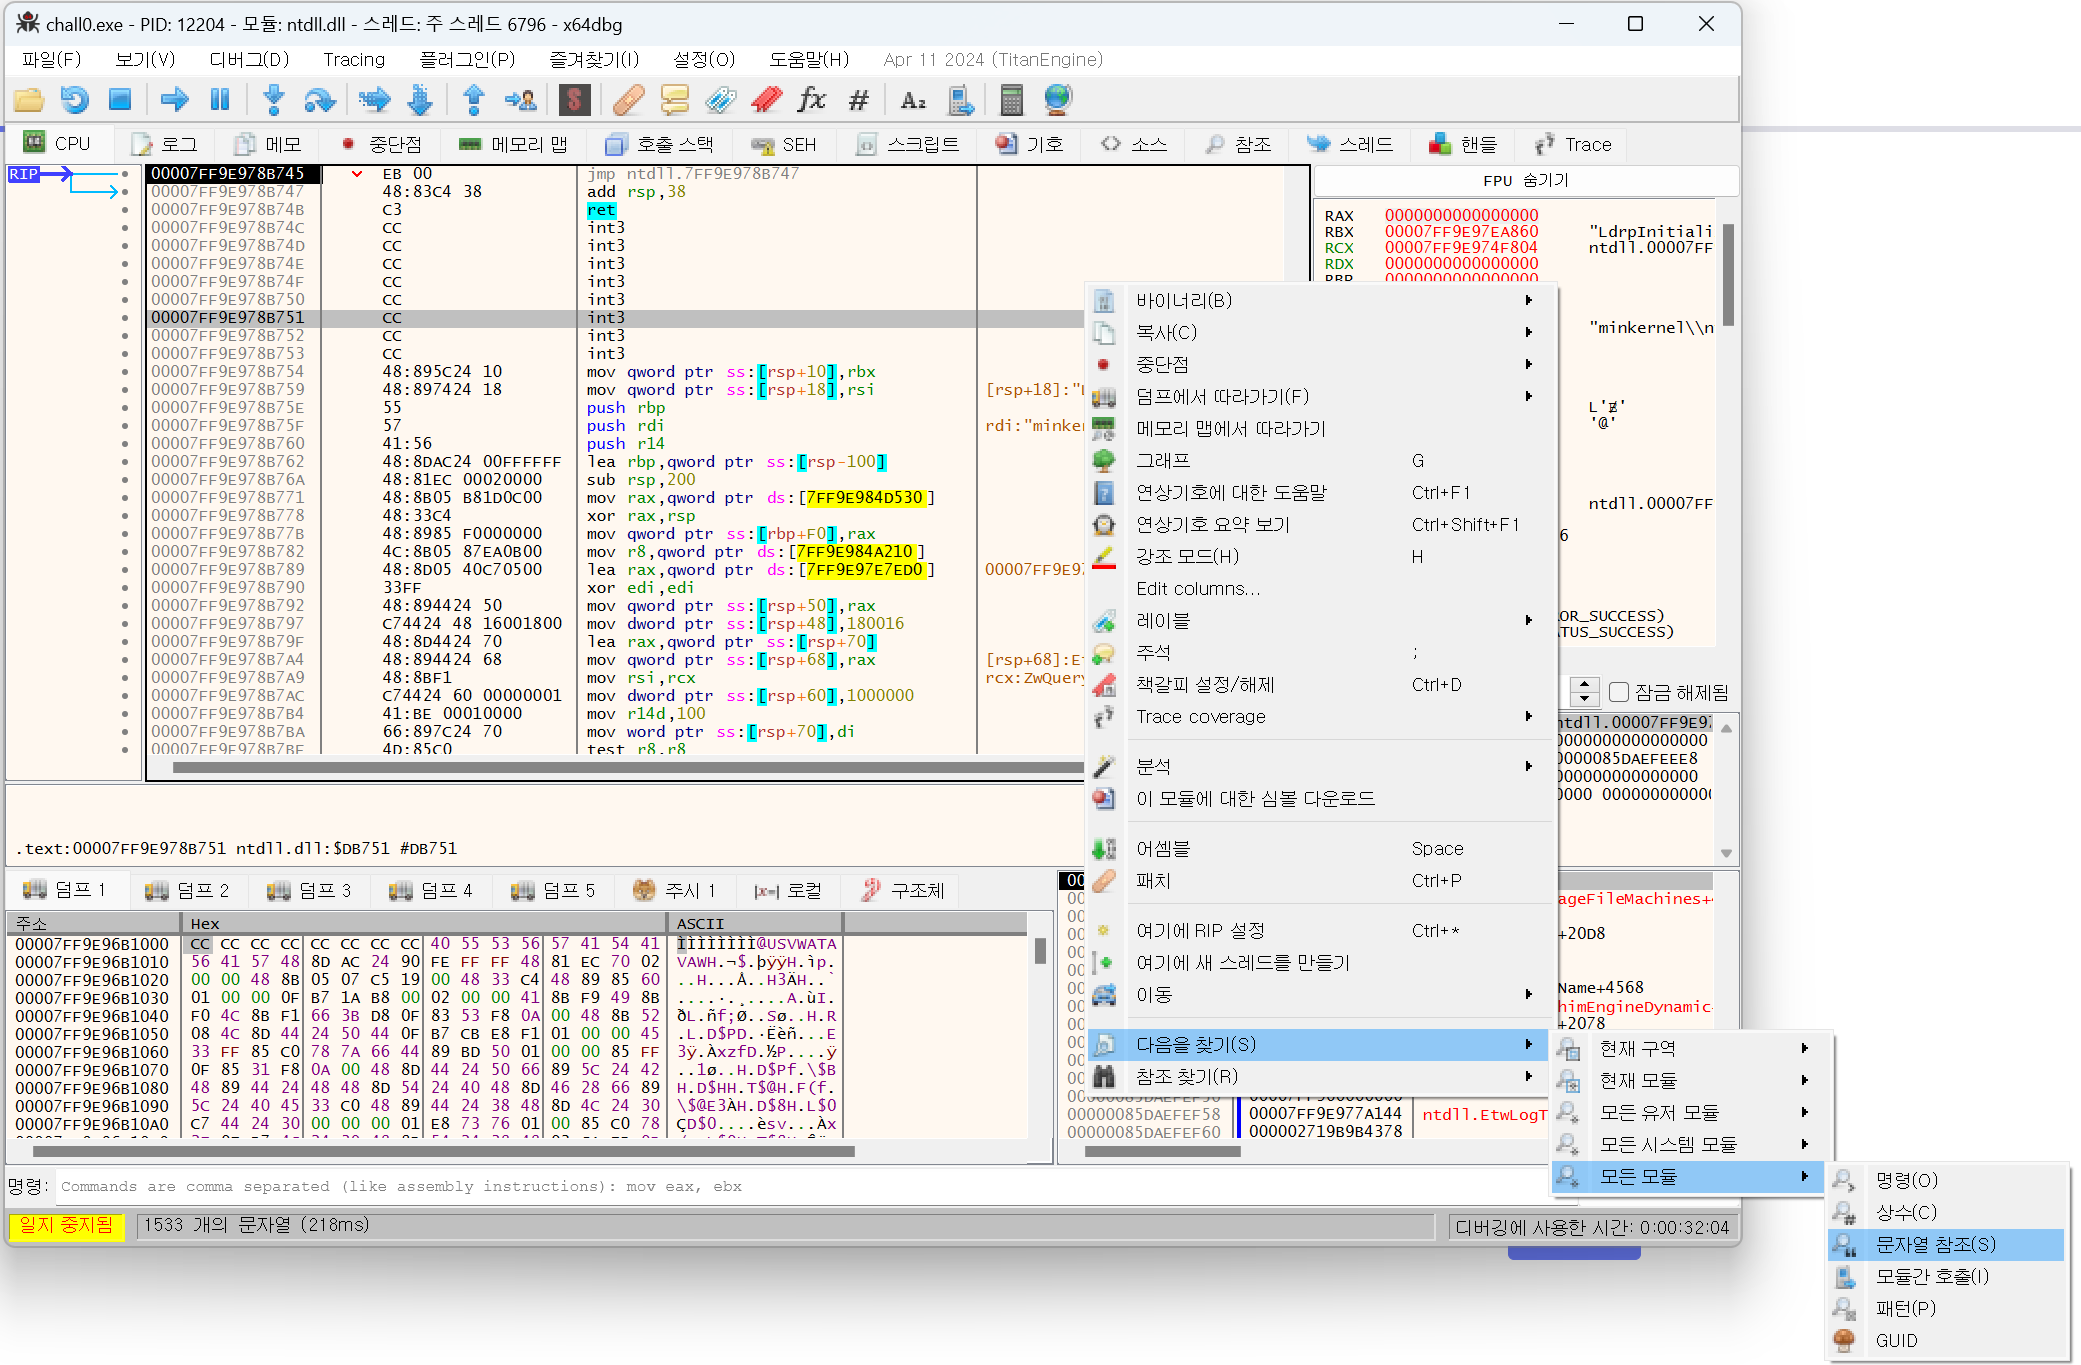The width and height of the screenshot is (2081, 1365).
Task: Run the program with the arrow icon
Action: tap(174, 99)
